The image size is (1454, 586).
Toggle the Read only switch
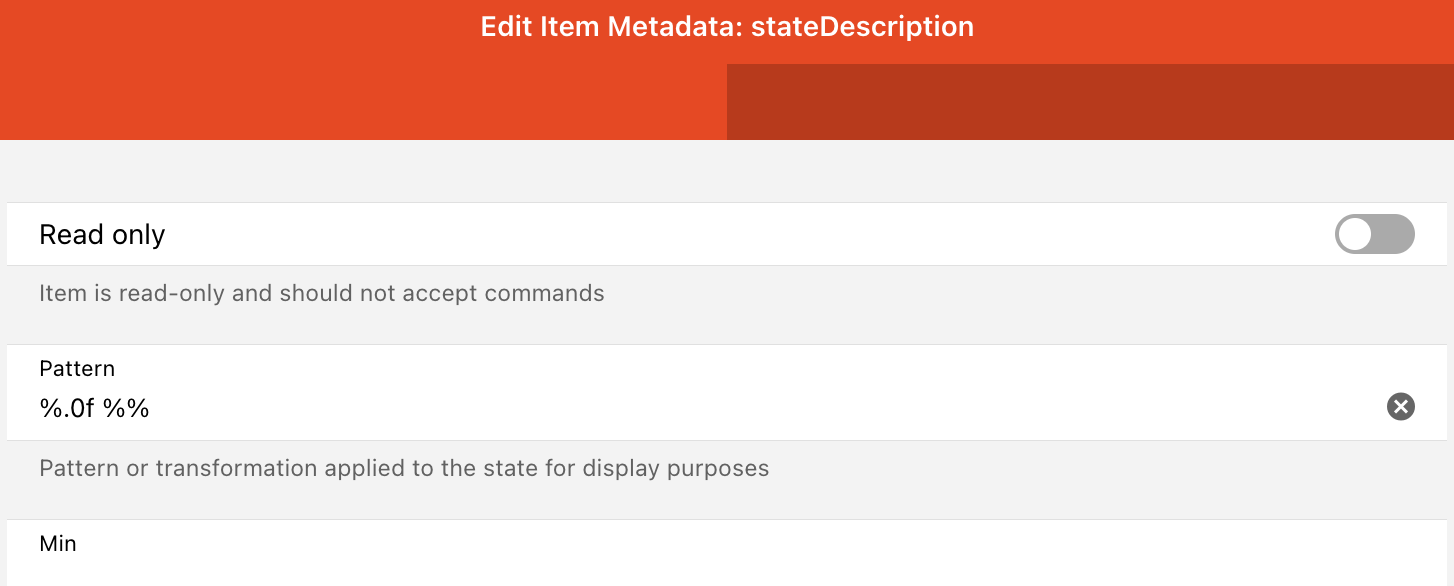(1374, 235)
